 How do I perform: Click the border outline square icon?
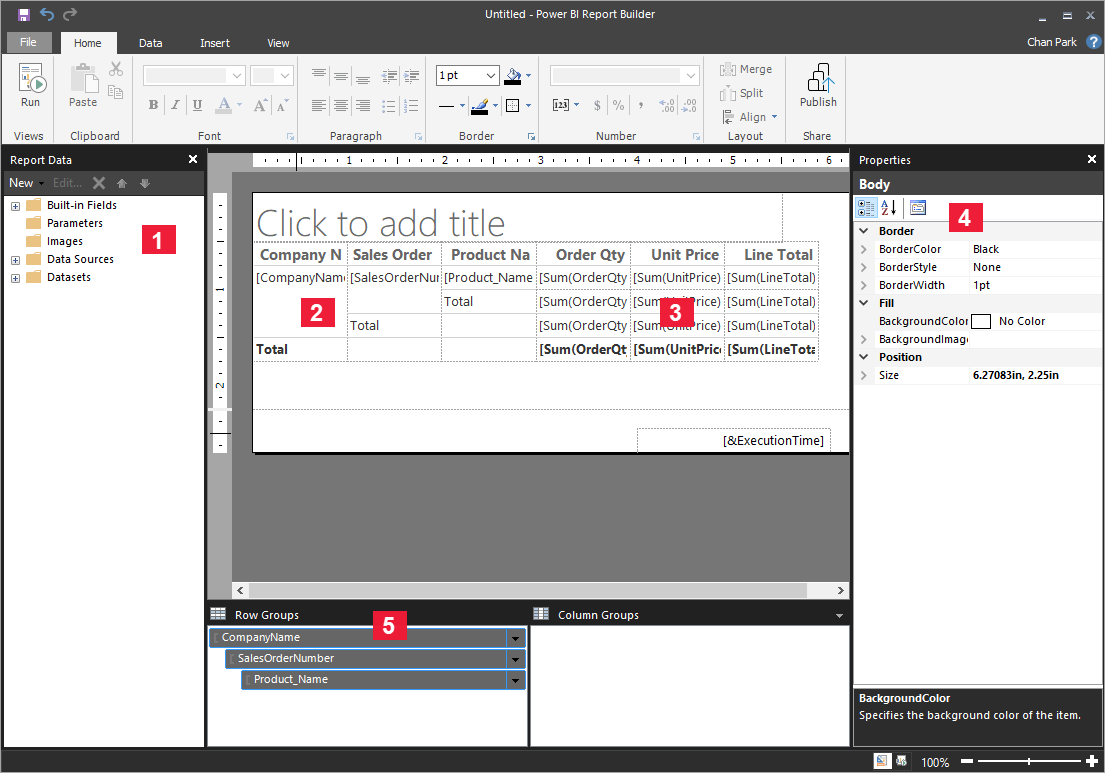[512, 106]
